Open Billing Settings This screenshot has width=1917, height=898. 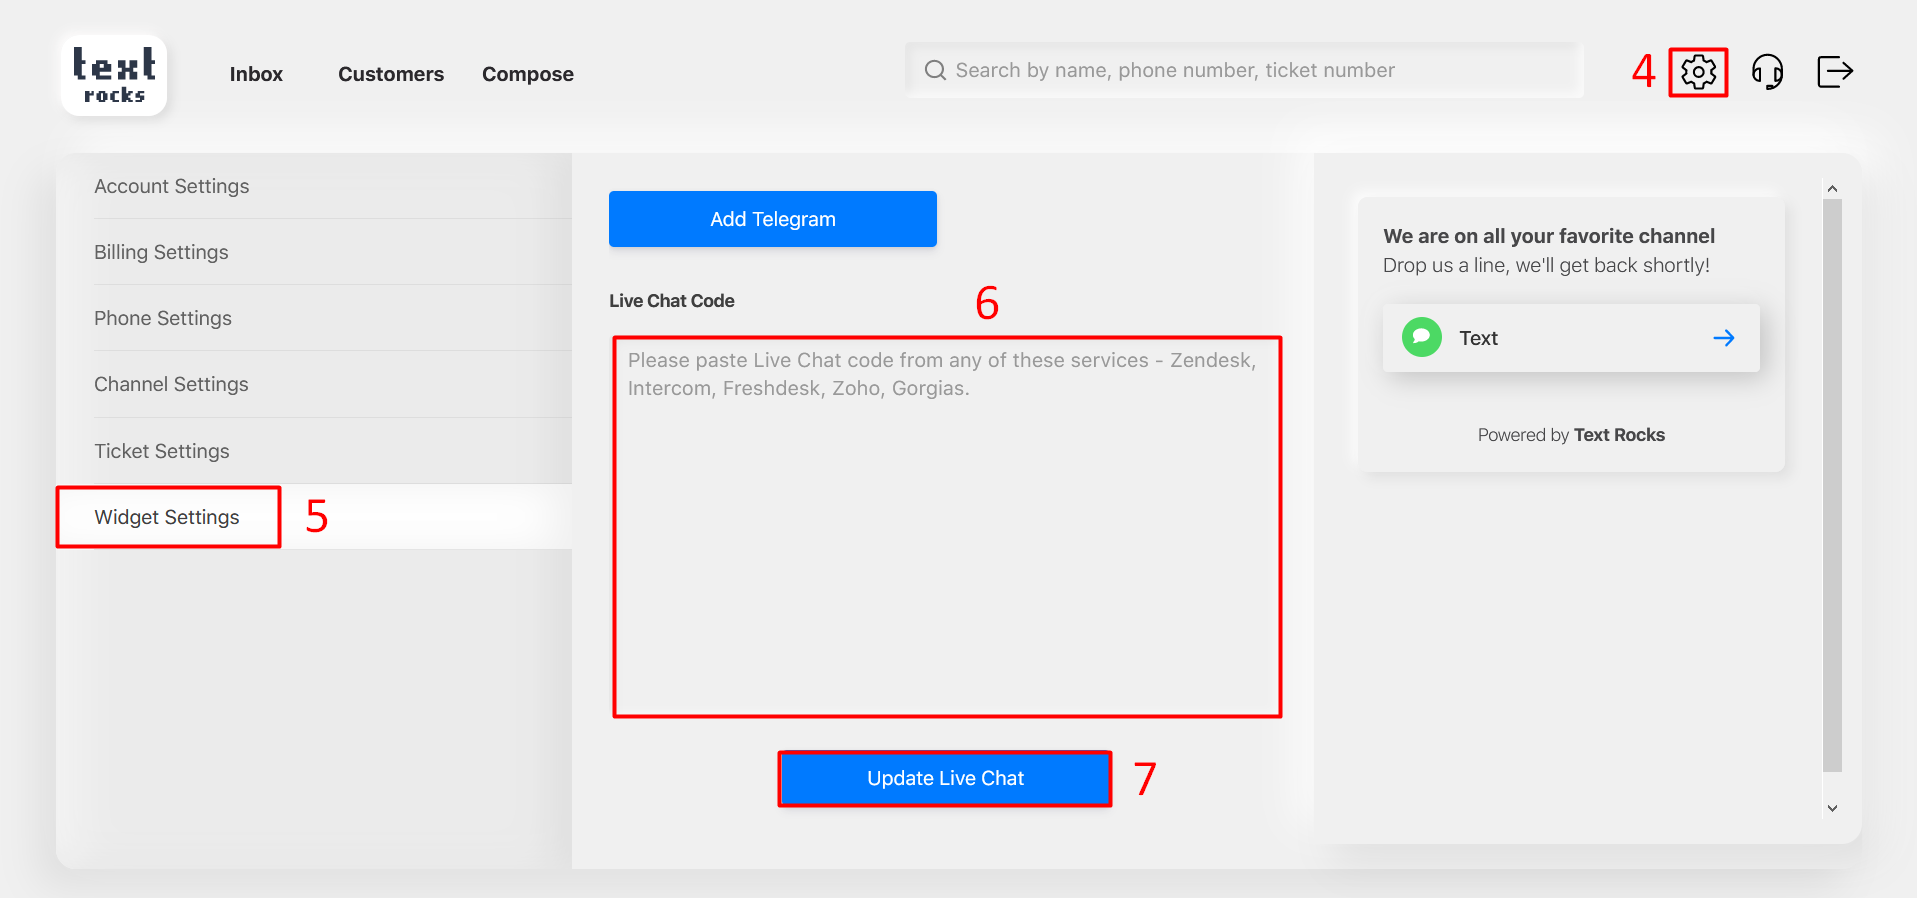(161, 253)
